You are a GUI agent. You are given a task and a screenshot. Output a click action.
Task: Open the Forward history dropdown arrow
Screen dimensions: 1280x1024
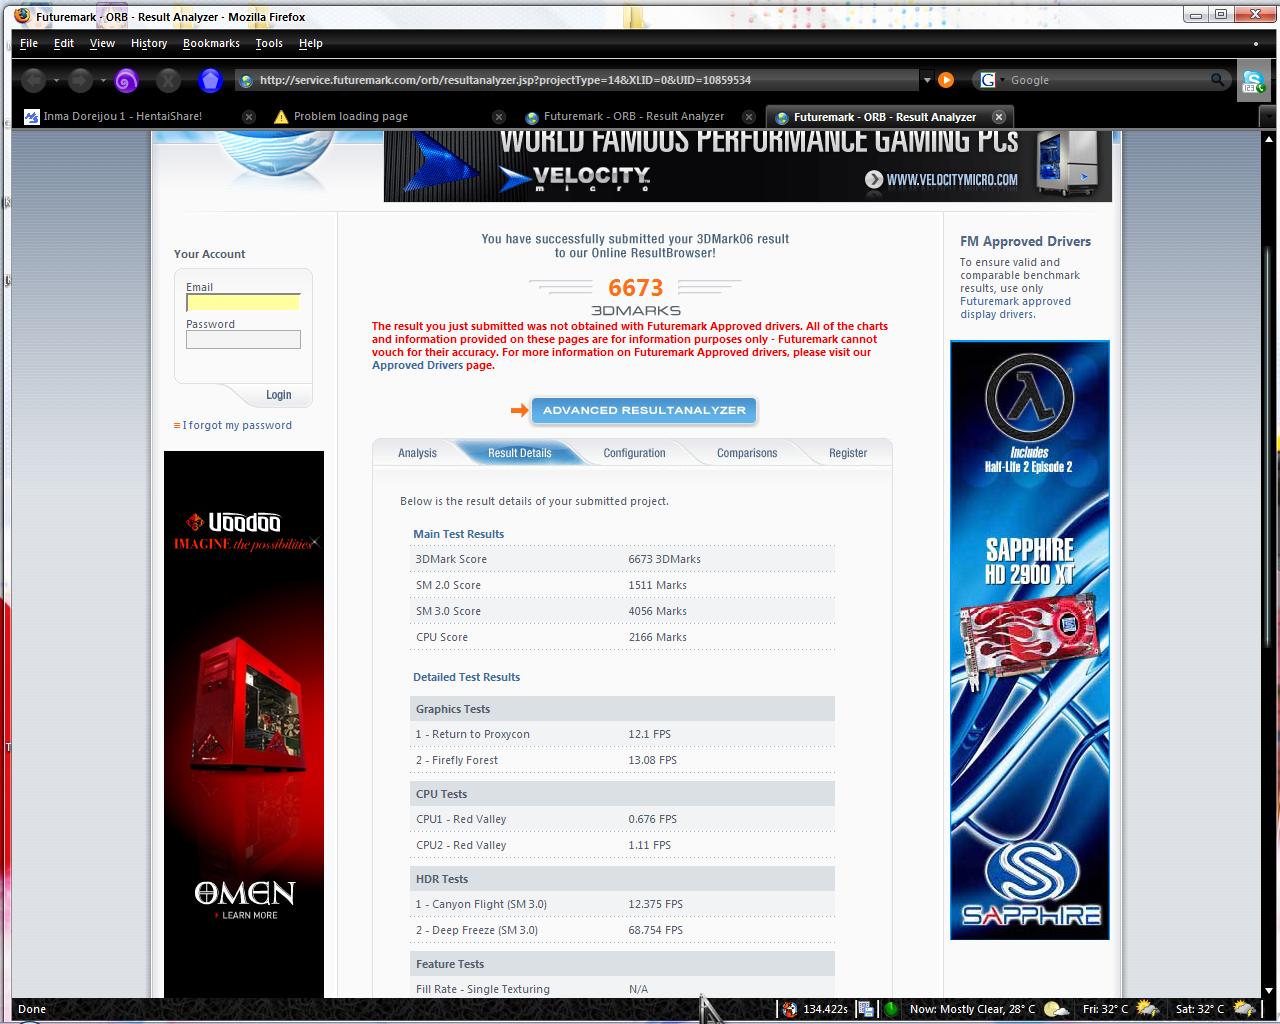pyautogui.click(x=102, y=81)
